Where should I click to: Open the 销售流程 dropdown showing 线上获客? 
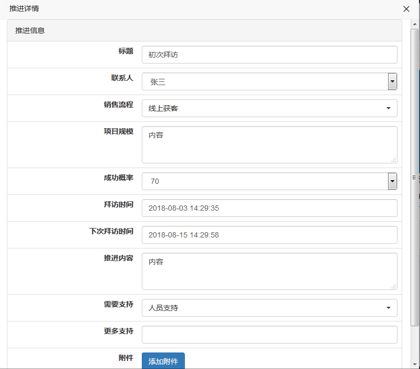click(x=269, y=108)
